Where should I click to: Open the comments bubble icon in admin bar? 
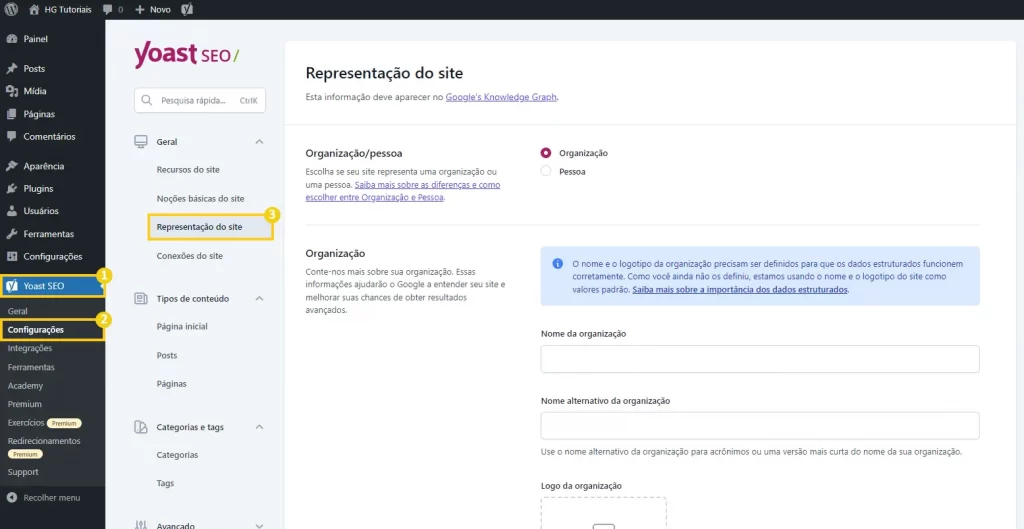point(108,10)
